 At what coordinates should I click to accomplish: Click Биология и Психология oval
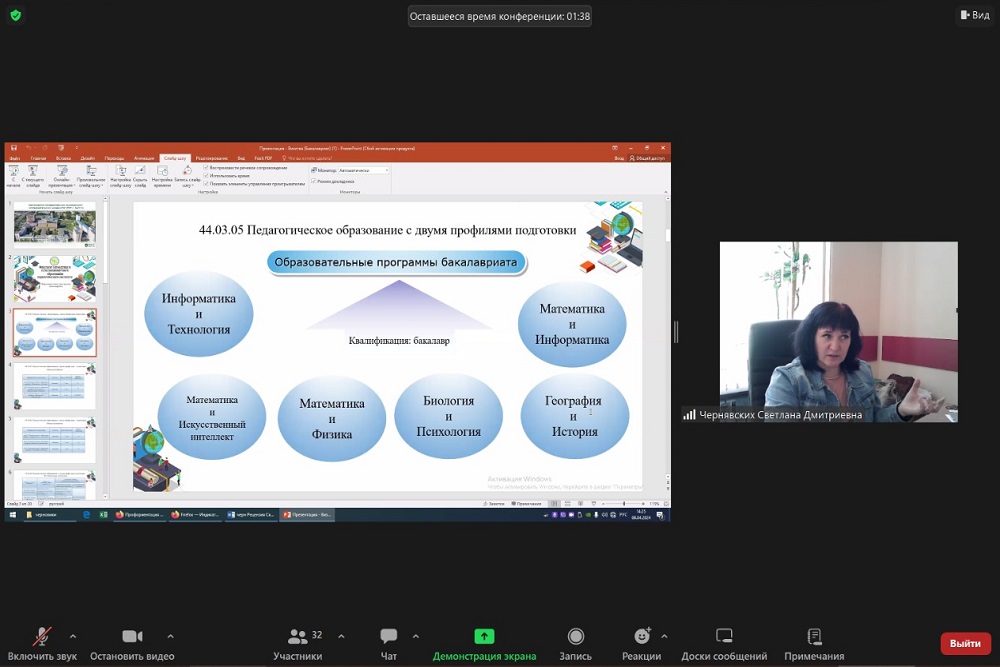click(x=448, y=416)
